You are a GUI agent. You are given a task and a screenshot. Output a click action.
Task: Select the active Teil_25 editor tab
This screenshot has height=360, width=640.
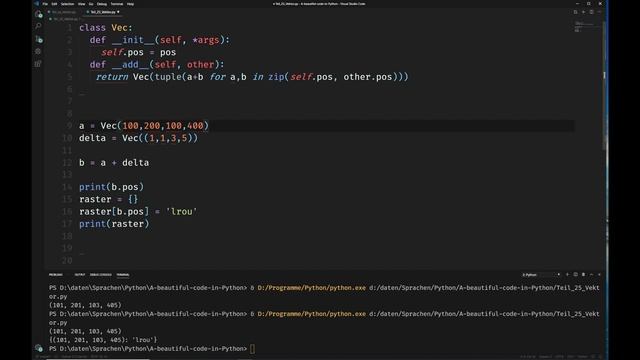[102, 12]
